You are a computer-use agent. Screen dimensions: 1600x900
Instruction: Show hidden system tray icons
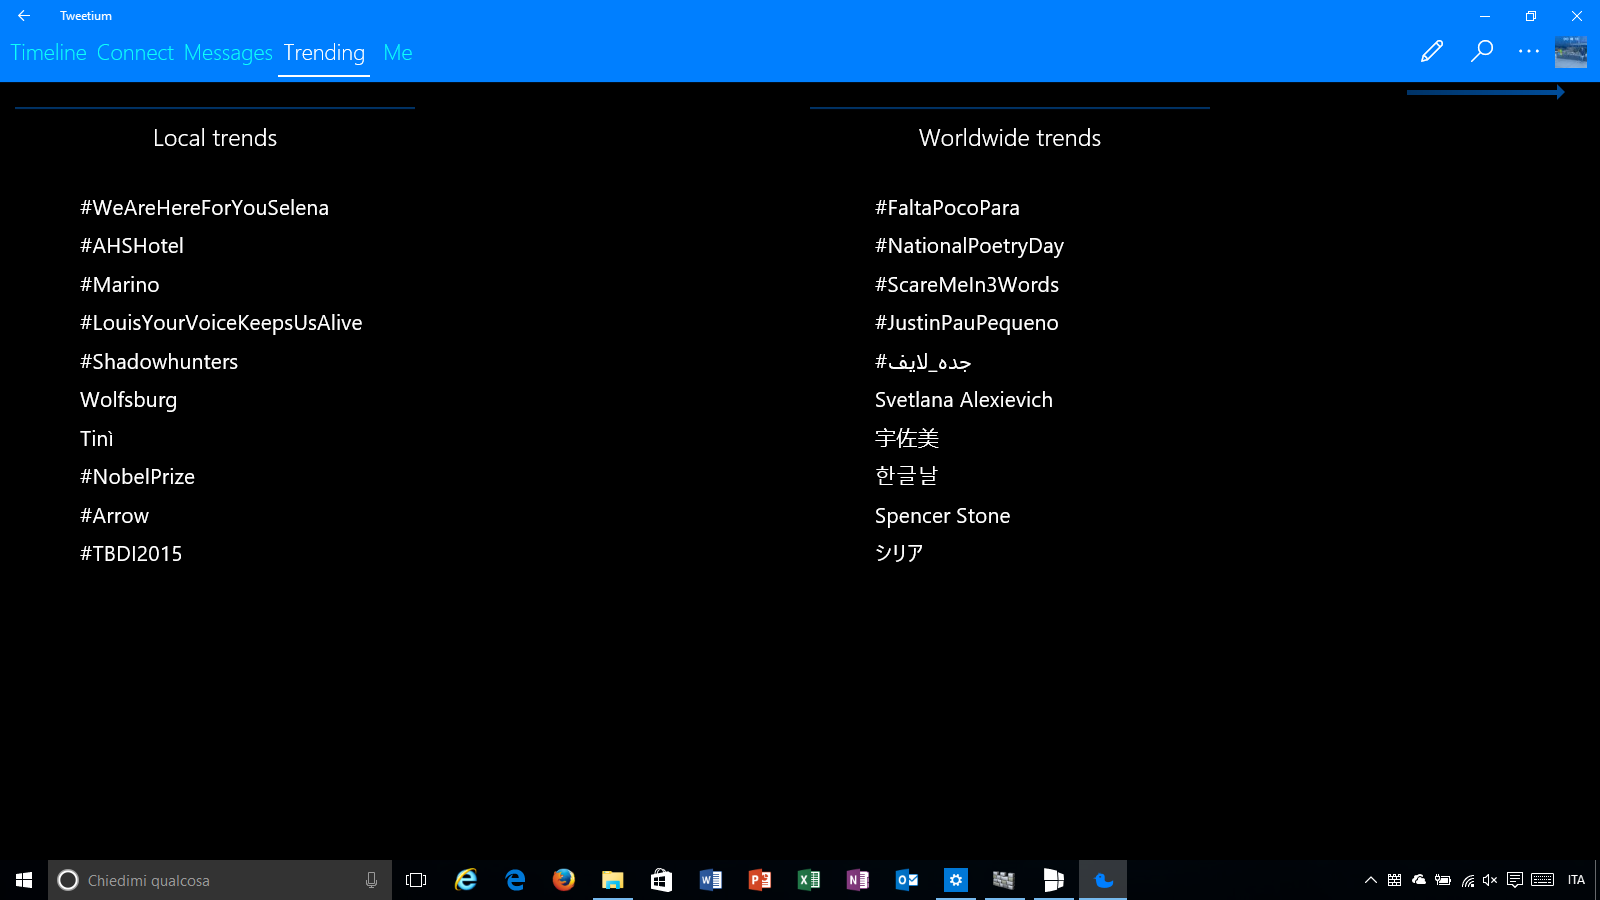1371,880
